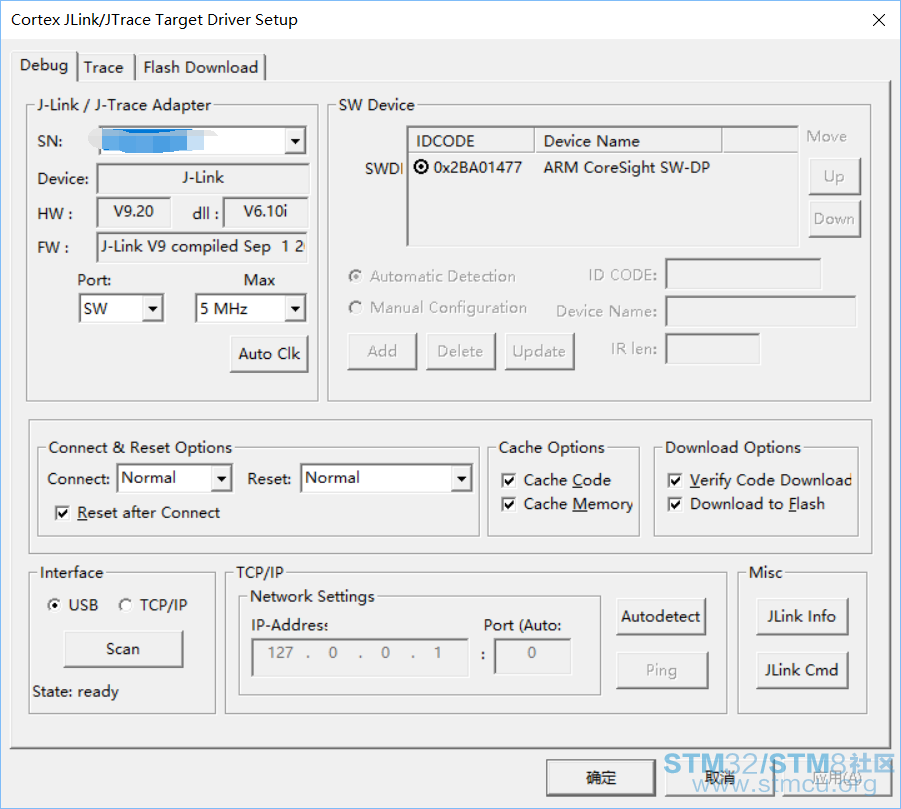Click the Device Name column header
The image size is (901, 809).
tap(628, 141)
